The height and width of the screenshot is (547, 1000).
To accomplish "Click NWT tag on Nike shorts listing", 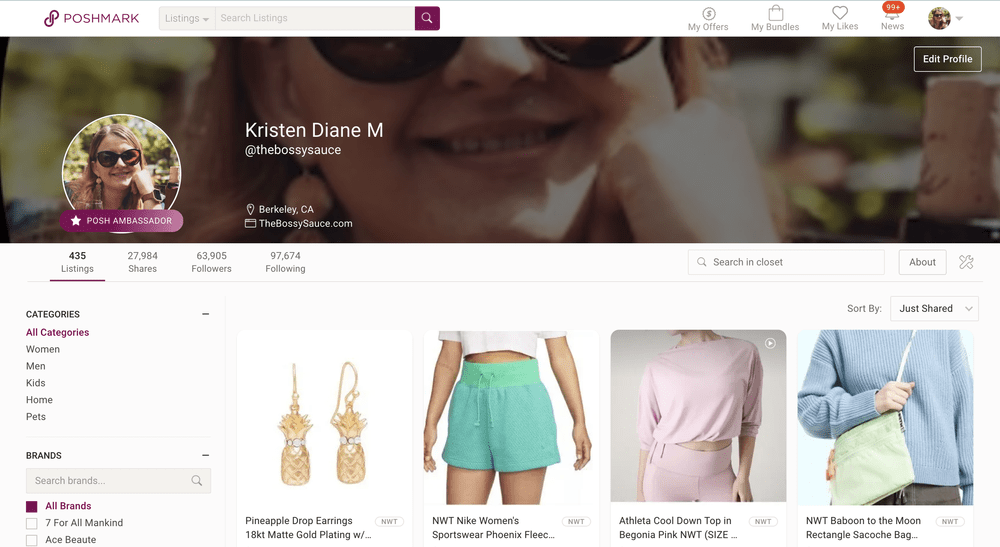I will pyautogui.click(x=576, y=521).
